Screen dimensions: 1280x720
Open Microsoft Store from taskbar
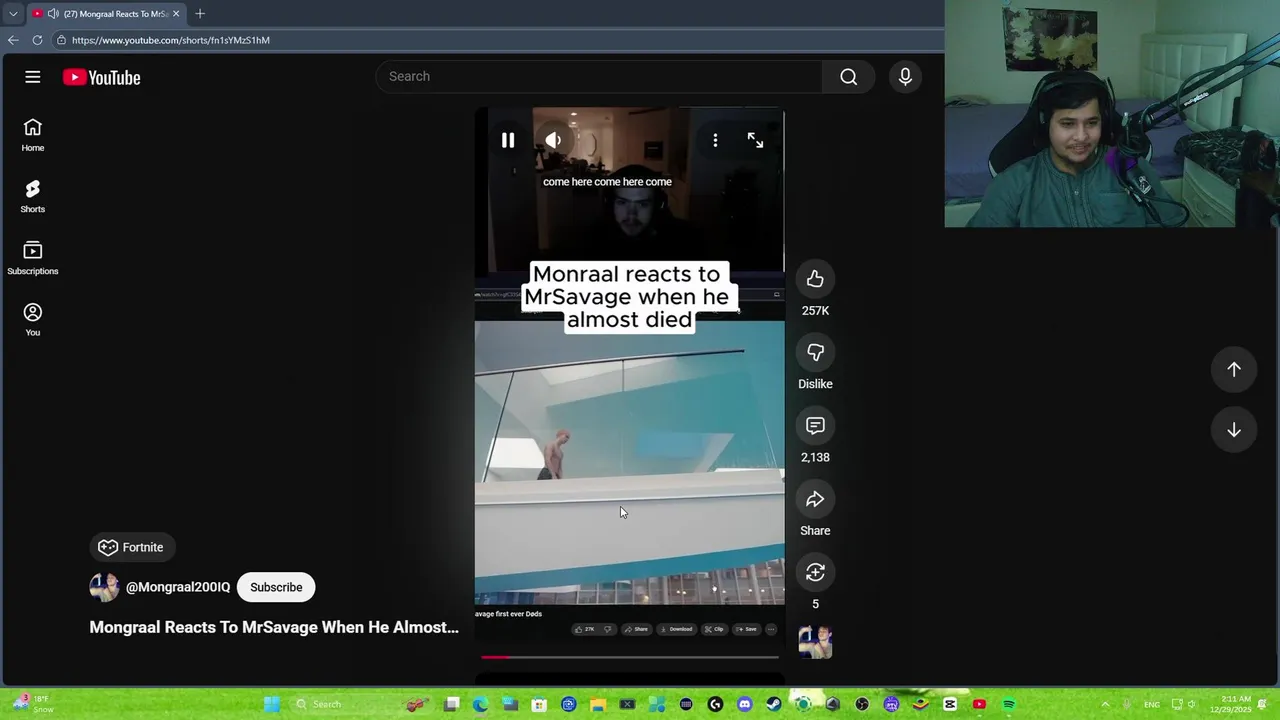point(540,704)
